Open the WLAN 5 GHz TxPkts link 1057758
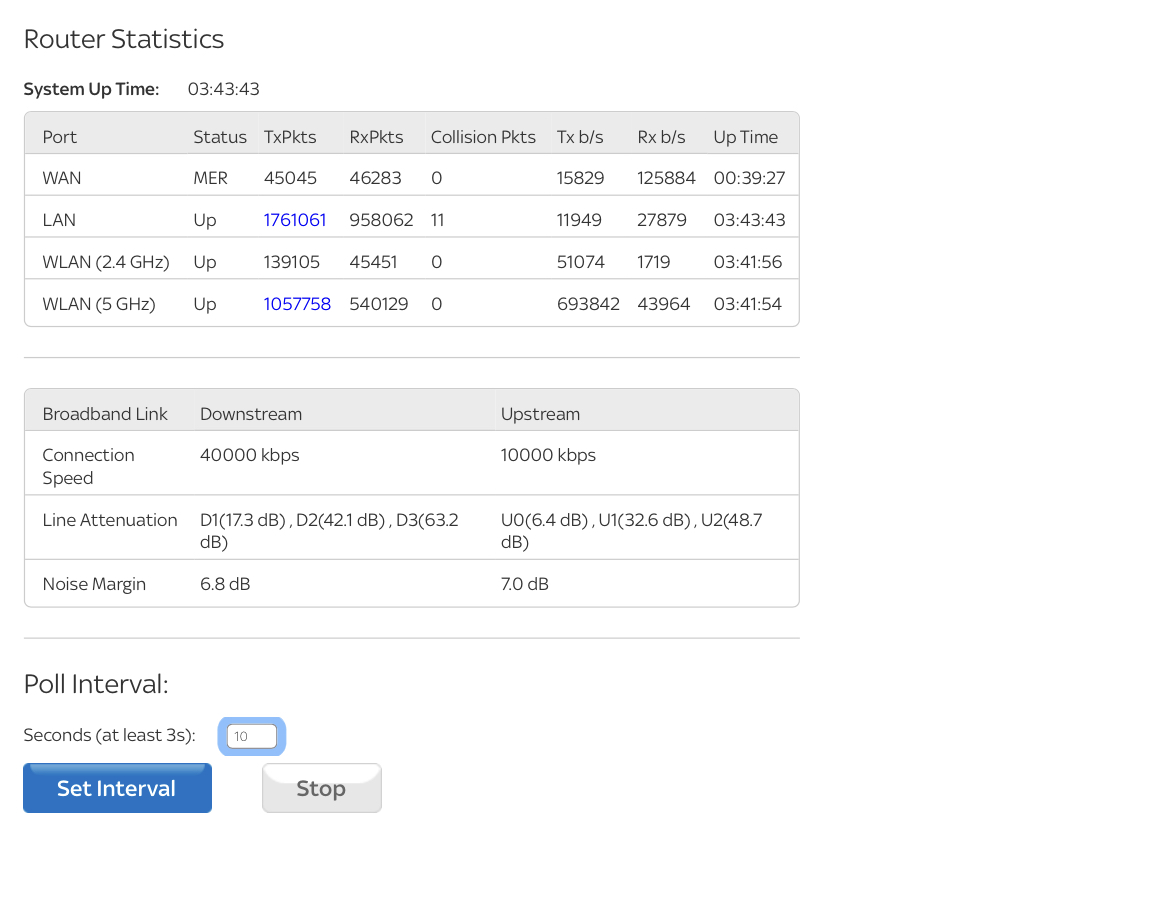 click(297, 304)
